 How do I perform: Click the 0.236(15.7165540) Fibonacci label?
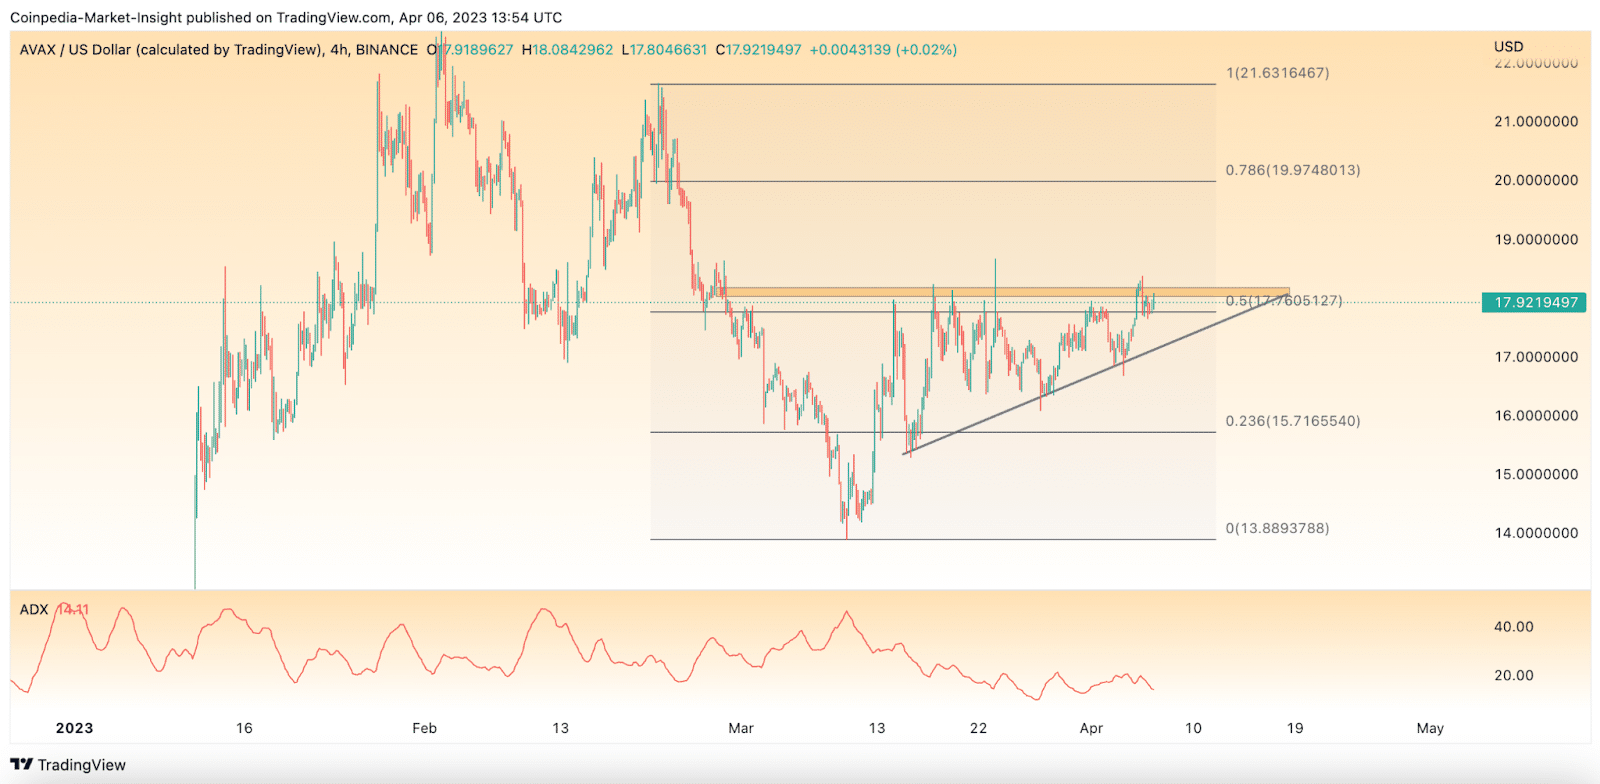point(1292,421)
